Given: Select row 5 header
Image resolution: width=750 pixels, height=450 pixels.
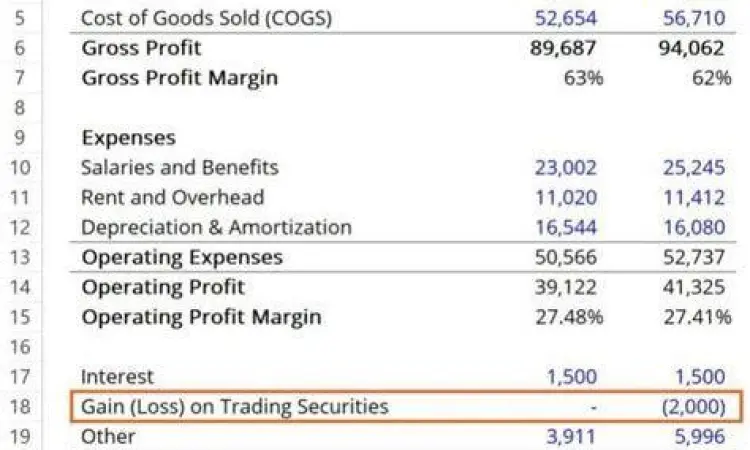Looking at the screenshot, I should [x=19, y=18].
